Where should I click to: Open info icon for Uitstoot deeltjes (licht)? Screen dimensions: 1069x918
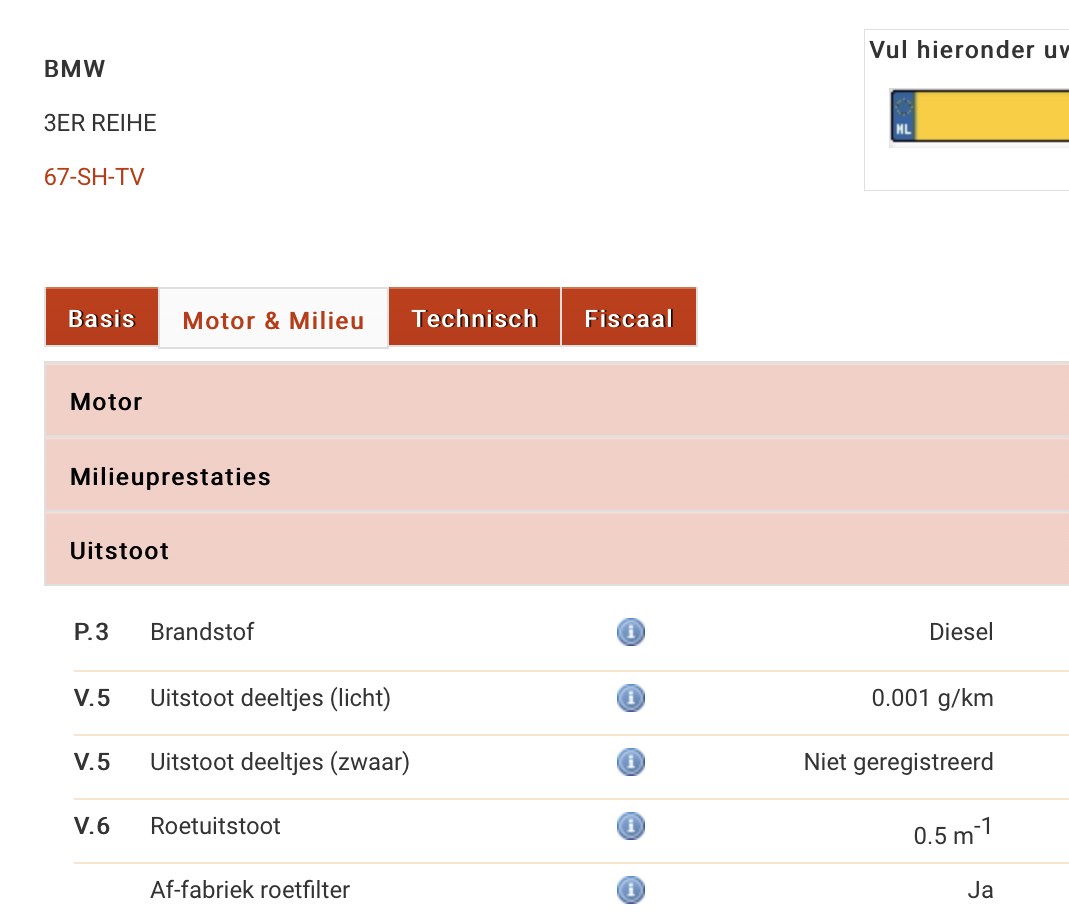(631, 698)
